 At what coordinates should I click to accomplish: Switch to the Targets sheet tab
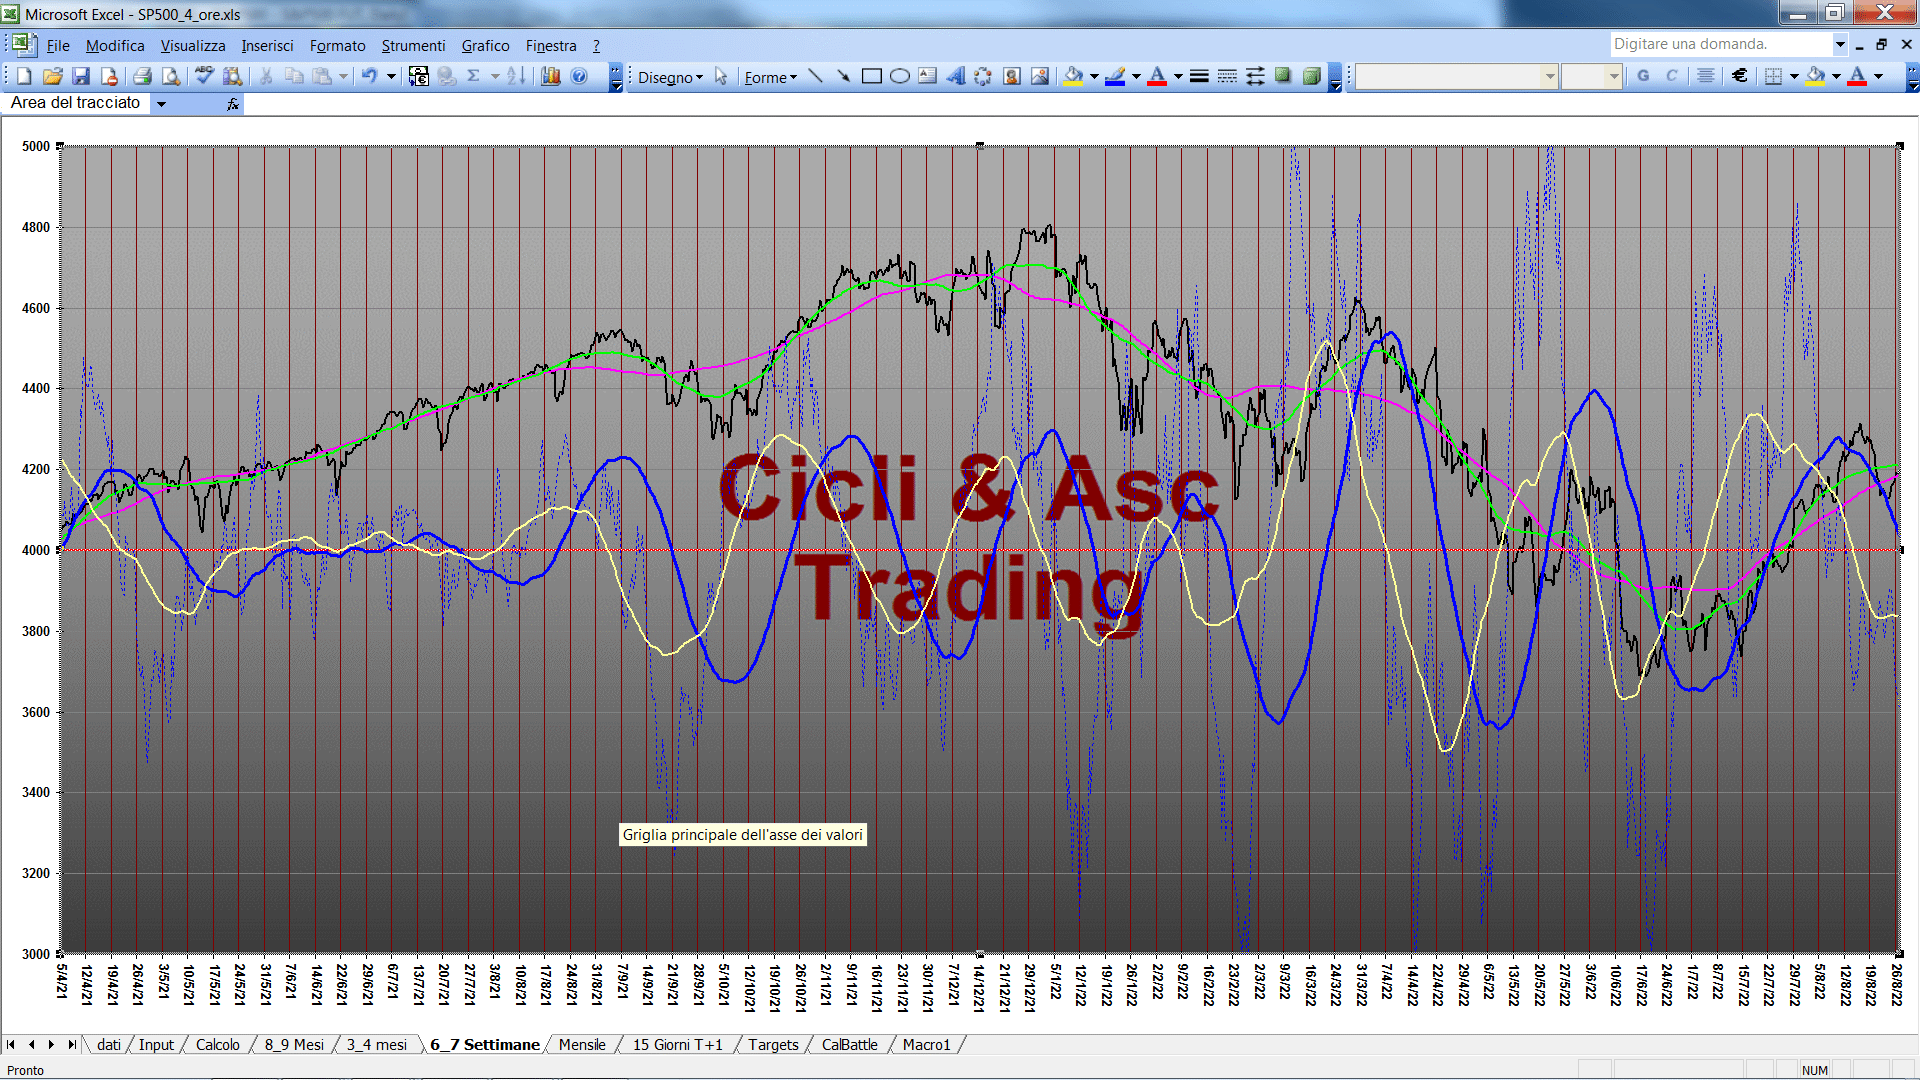coord(773,1044)
